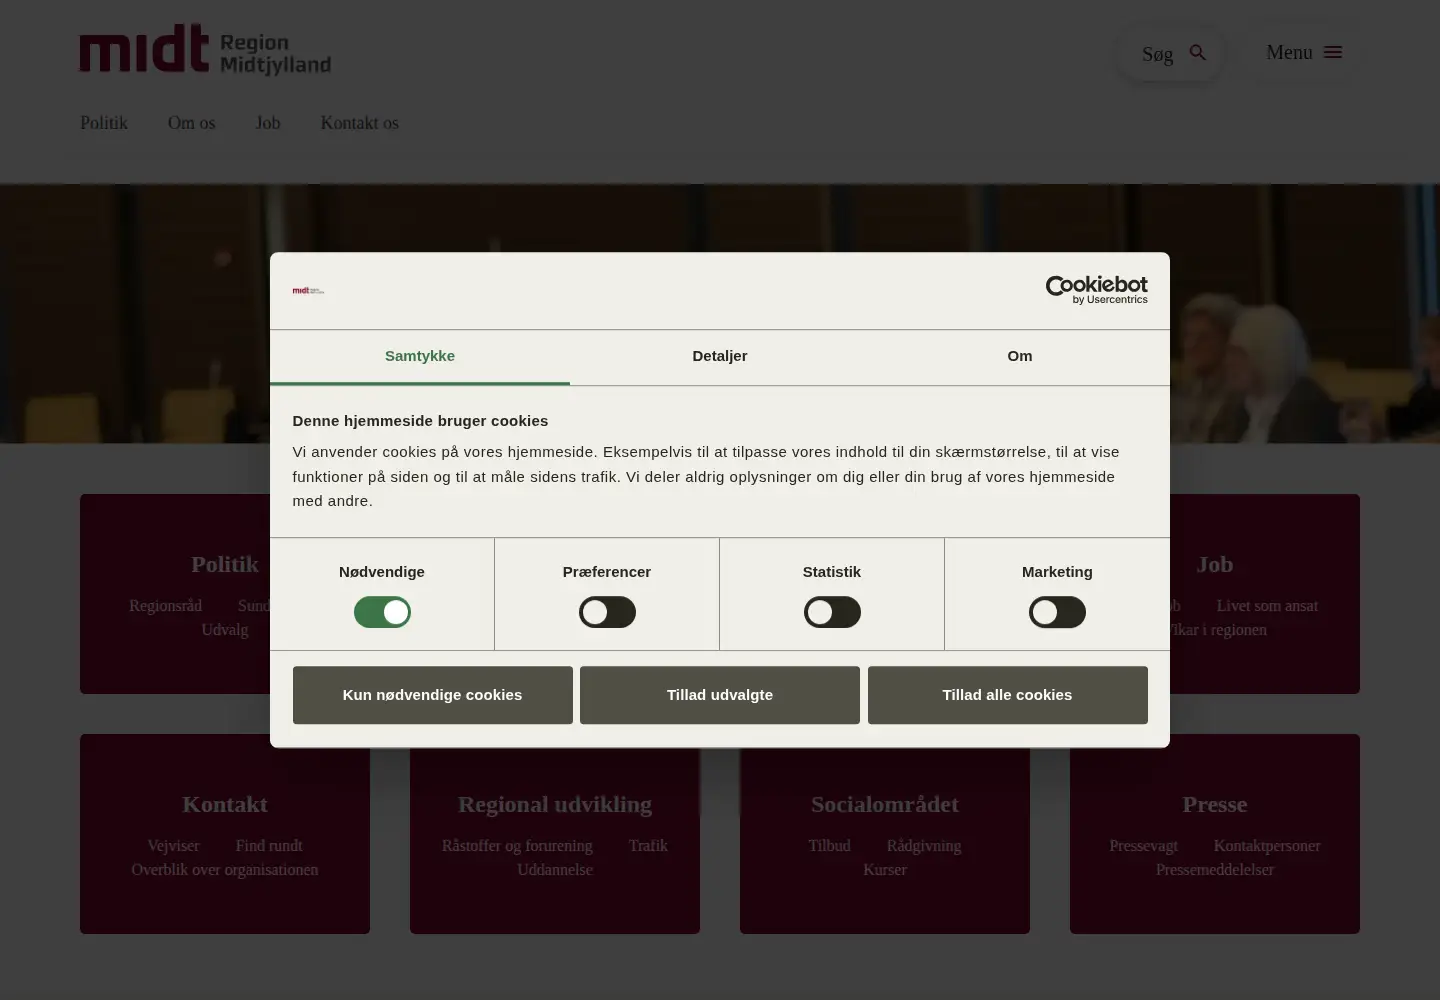Open the Rådgivning link
1440x1000 pixels.
(x=924, y=845)
